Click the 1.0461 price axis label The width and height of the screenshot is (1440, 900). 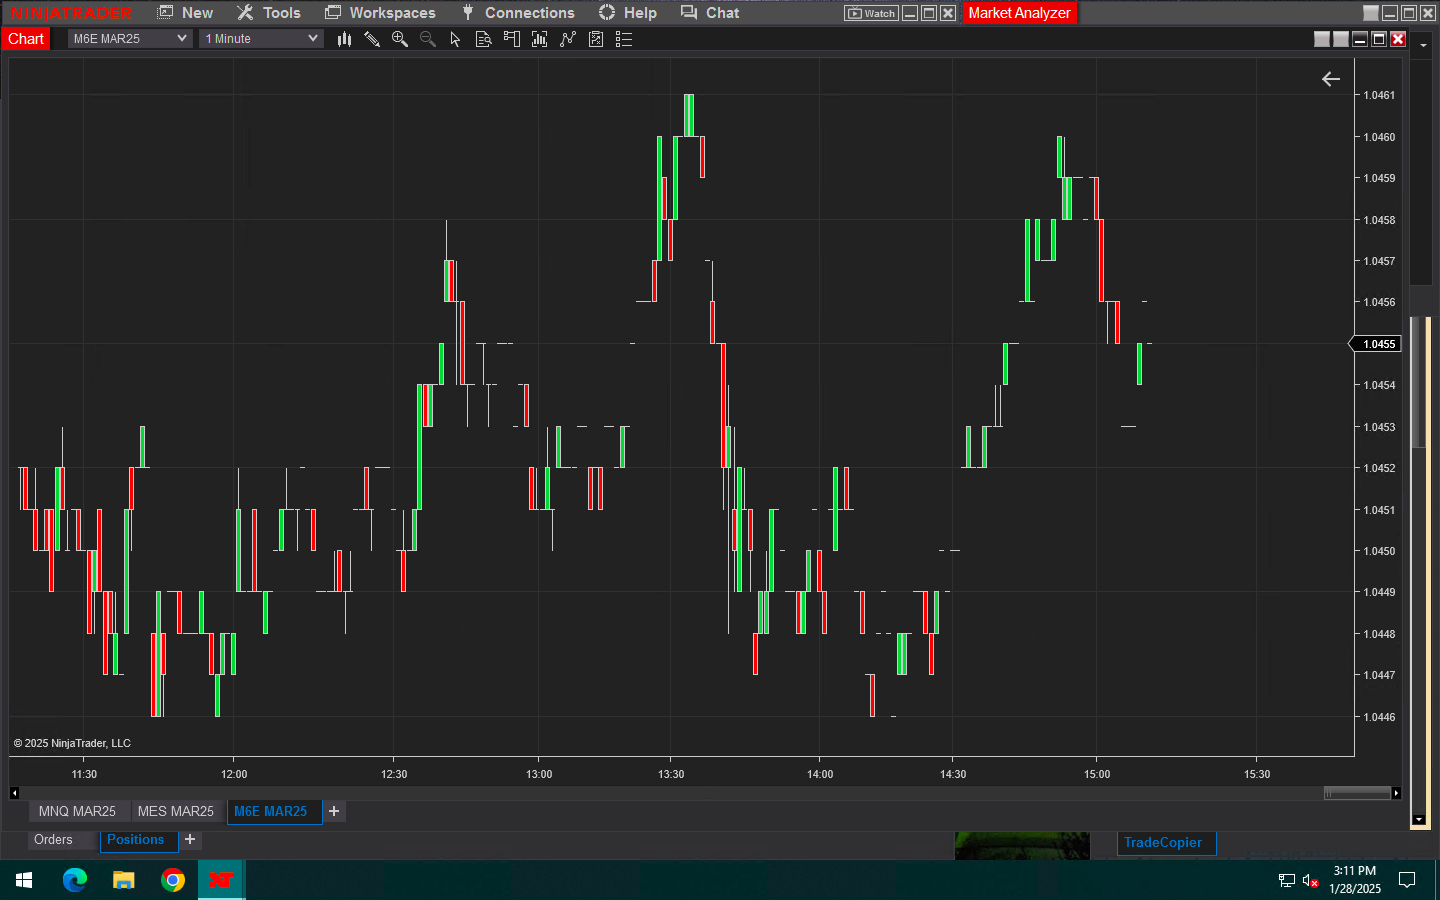pyautogui.click(x=1379, y=95)
